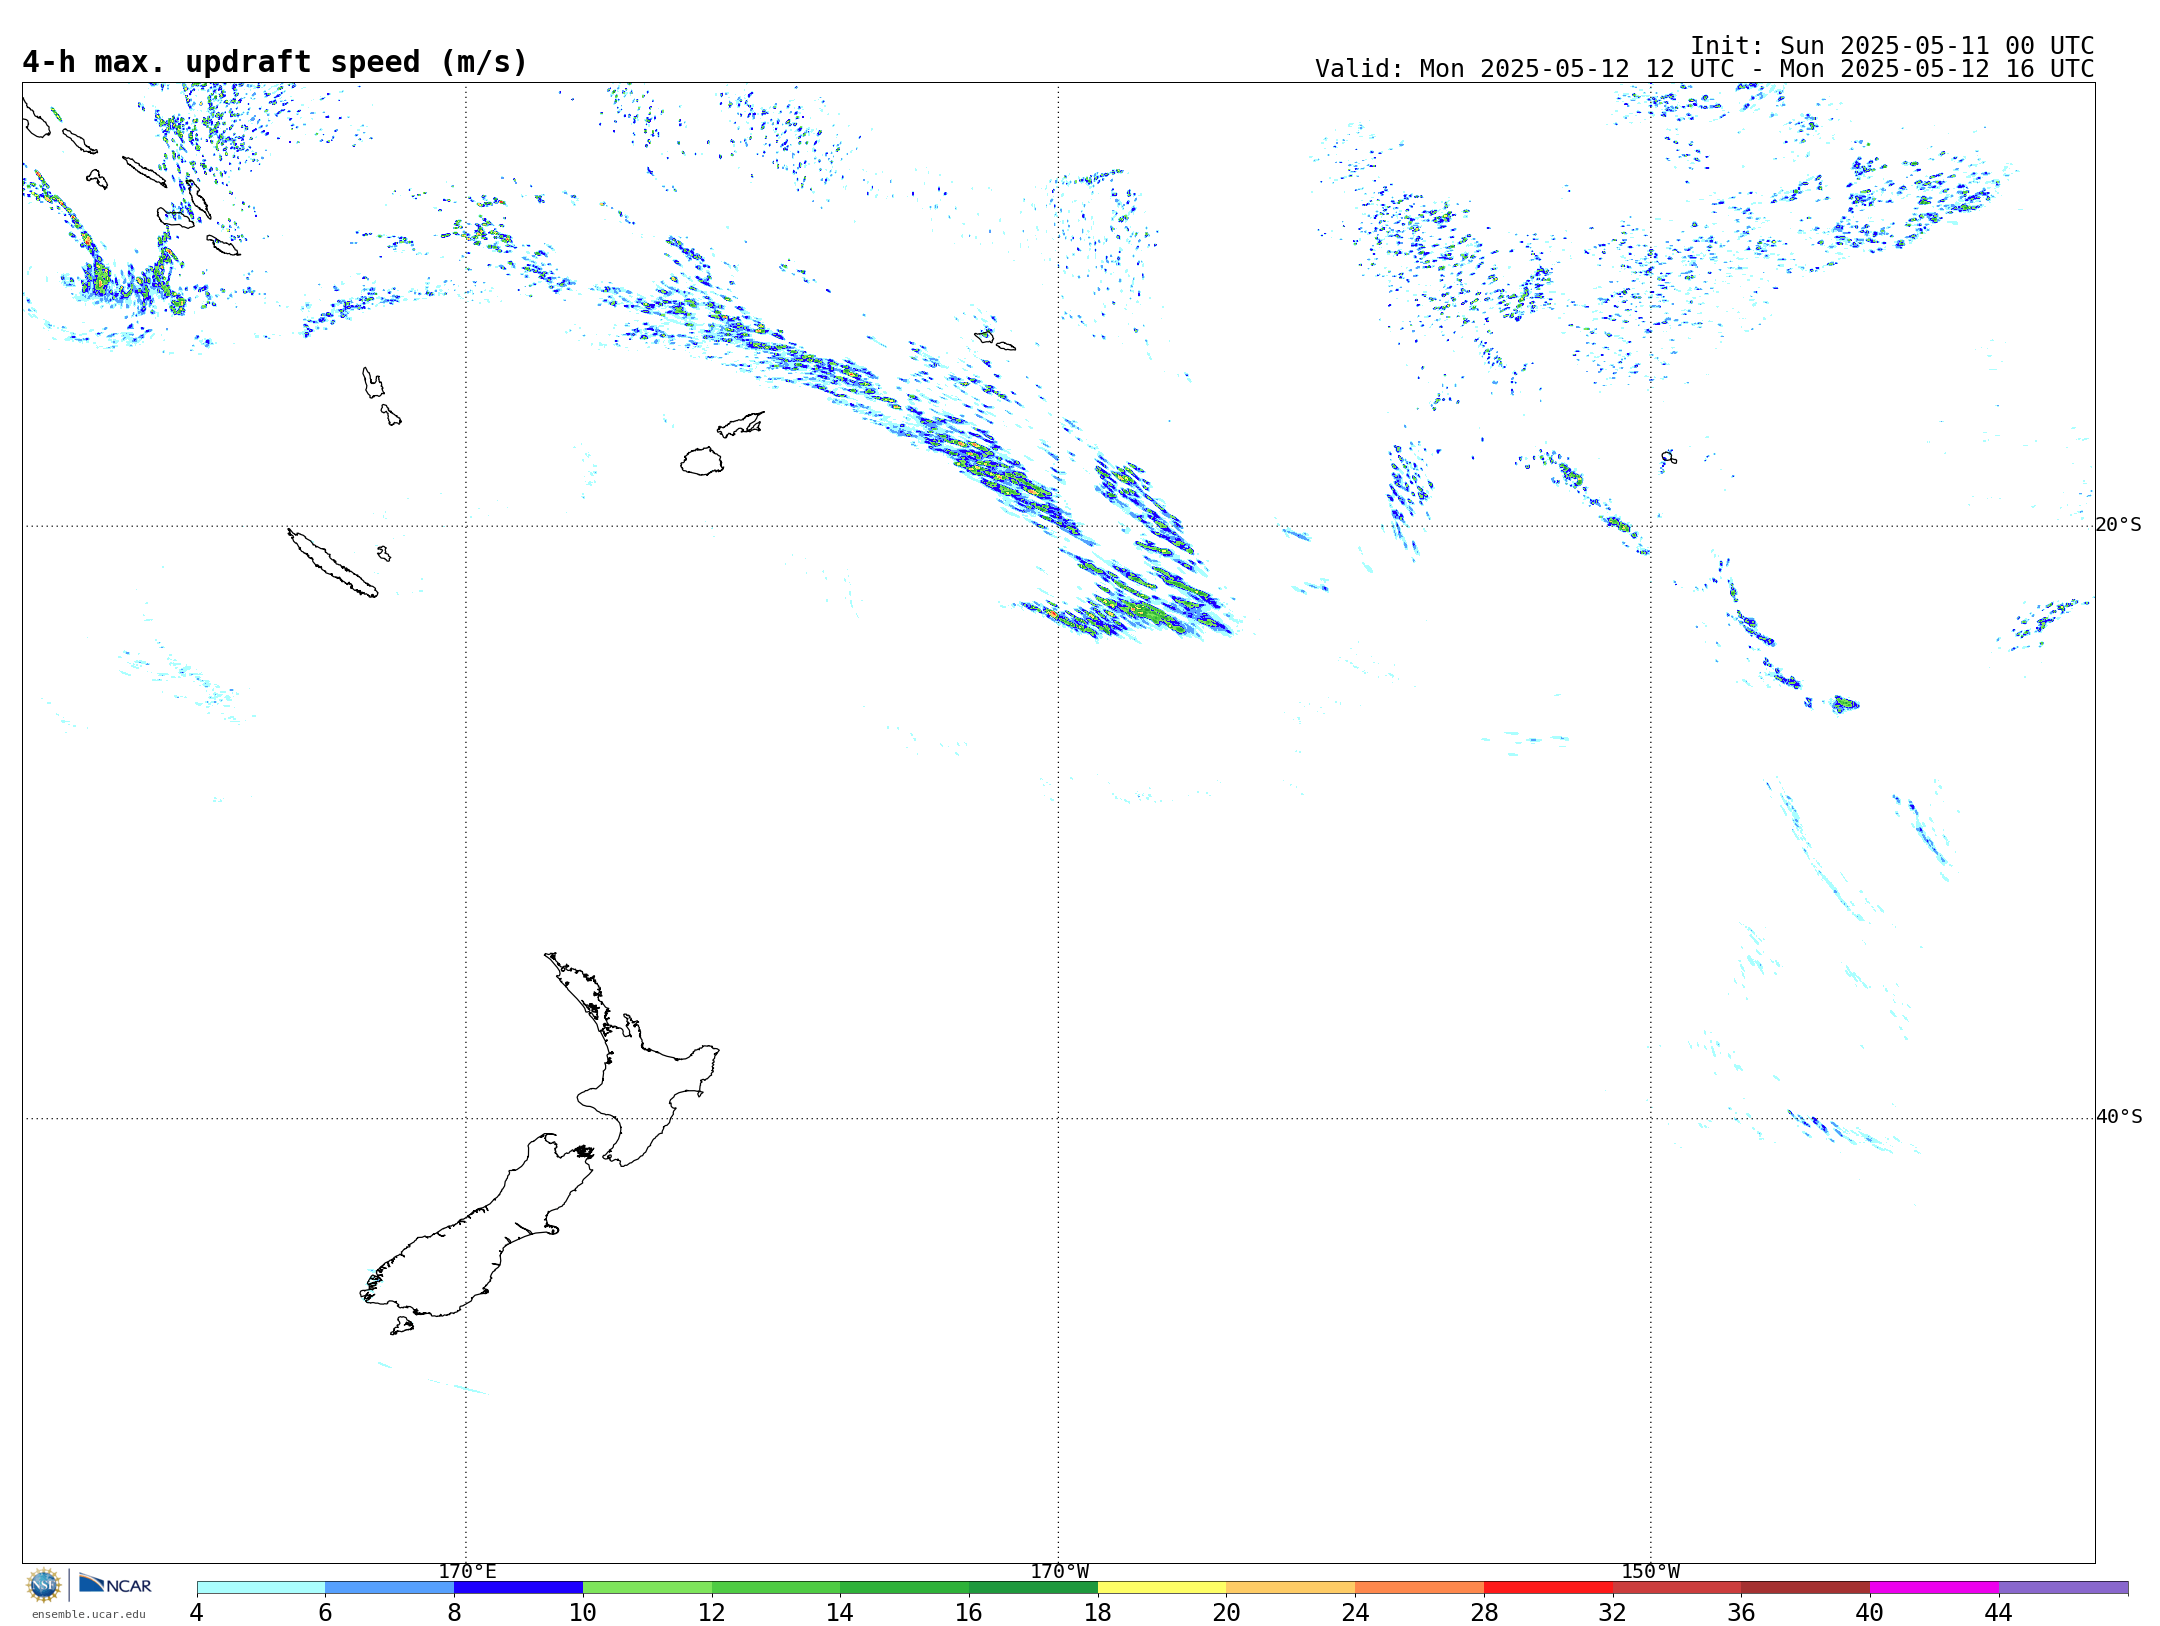Select the dark green 16-18 color swatch

pyautogui.click(x=1033, y=1588)
